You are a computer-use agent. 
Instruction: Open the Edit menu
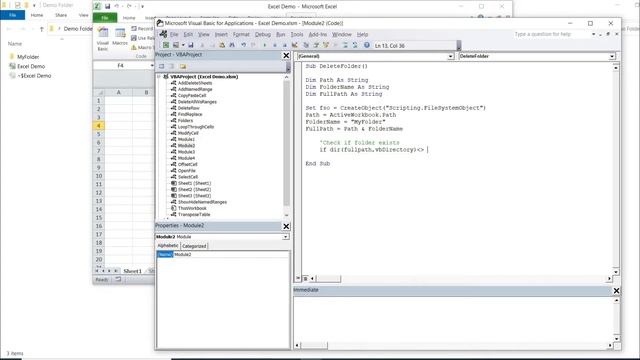tap(188, 34)
